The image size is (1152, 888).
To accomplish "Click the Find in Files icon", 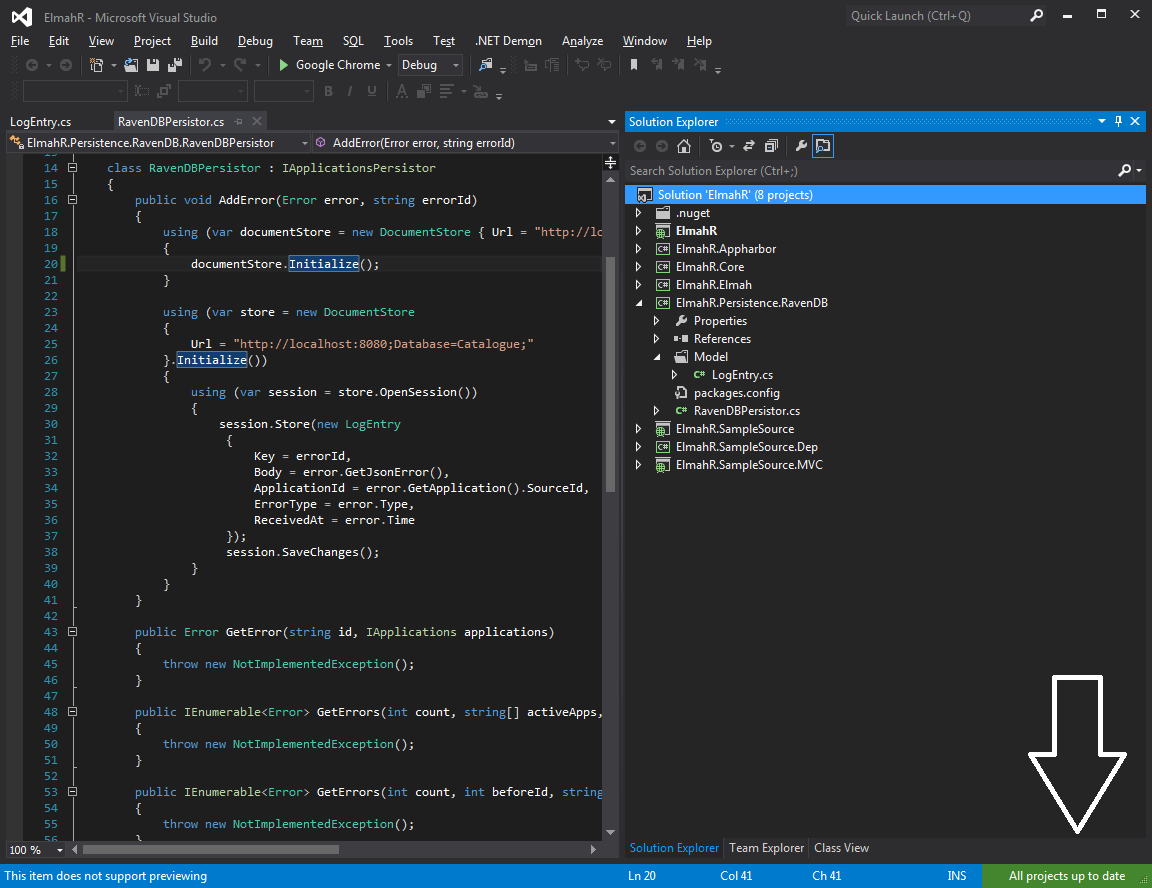I will 486,65.
